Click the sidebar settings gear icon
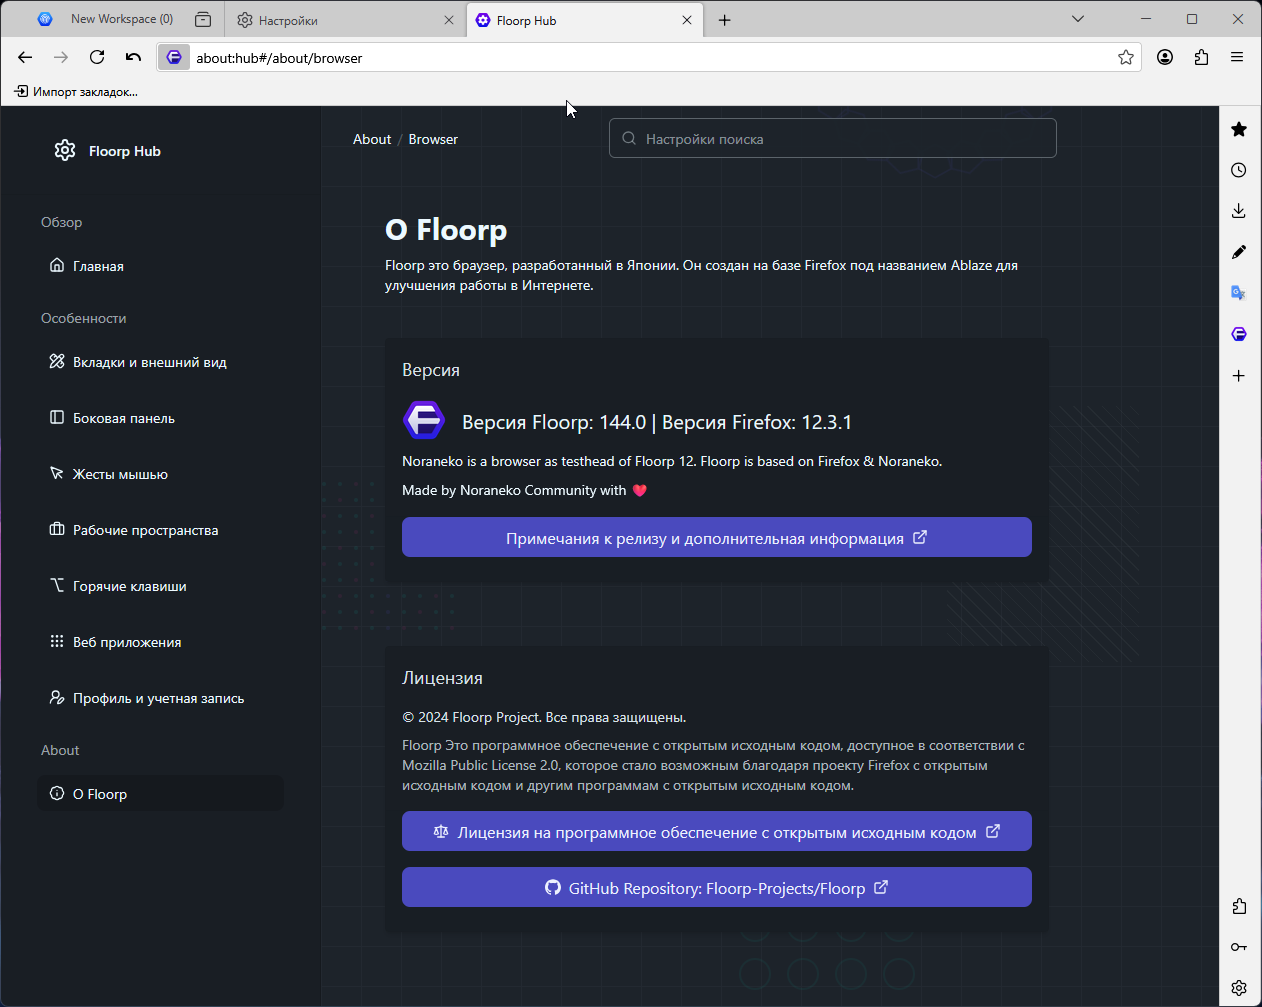 (x=1239, y=988)
